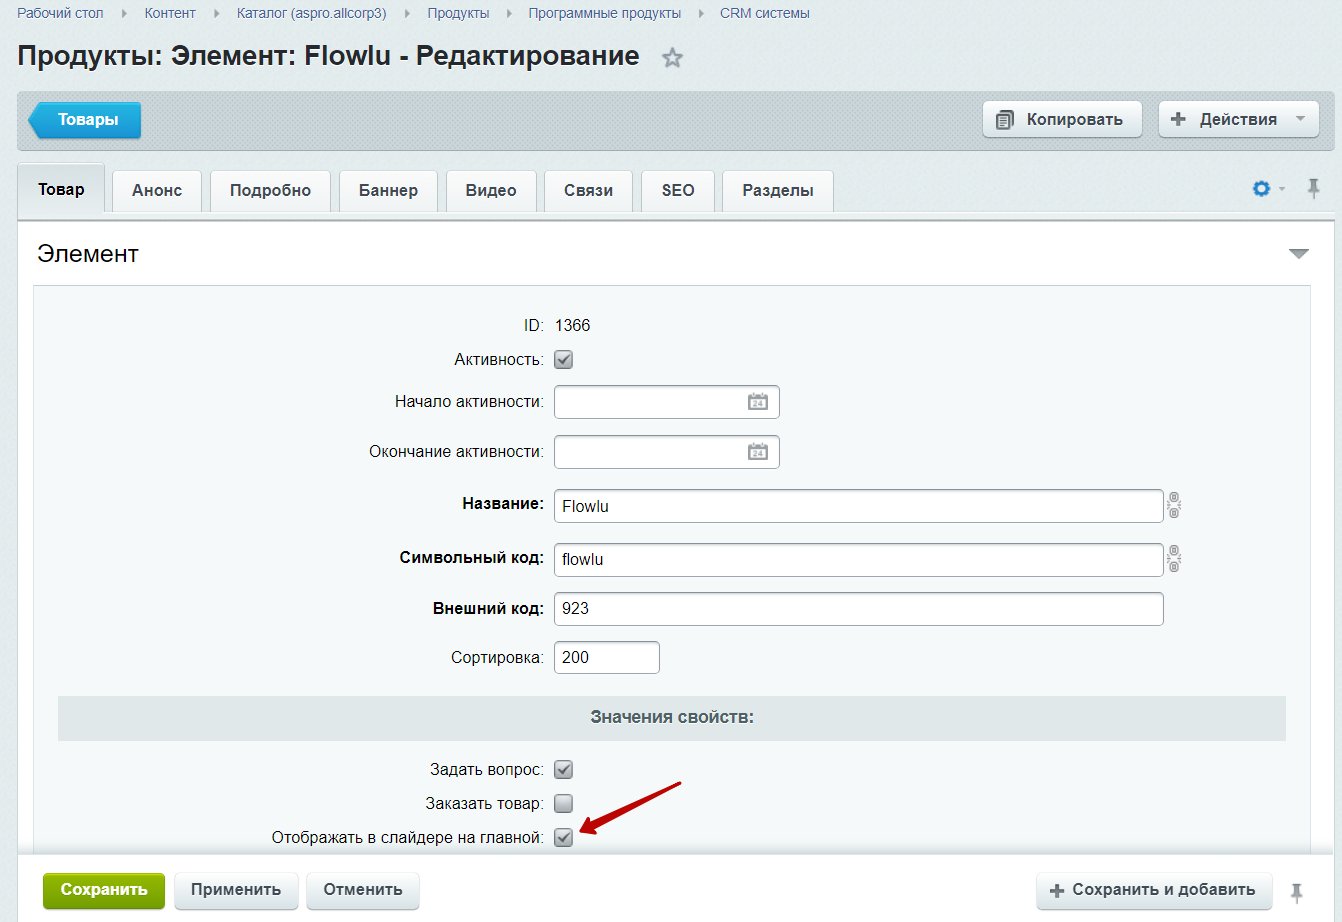Pin the bottom button bar
Screen dimensions: 1342x922
1297,891
